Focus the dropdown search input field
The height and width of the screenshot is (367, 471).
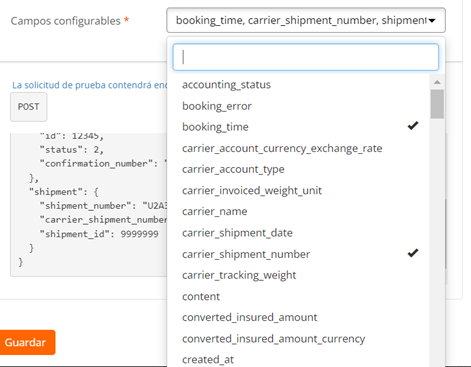[x=305, y=57]
